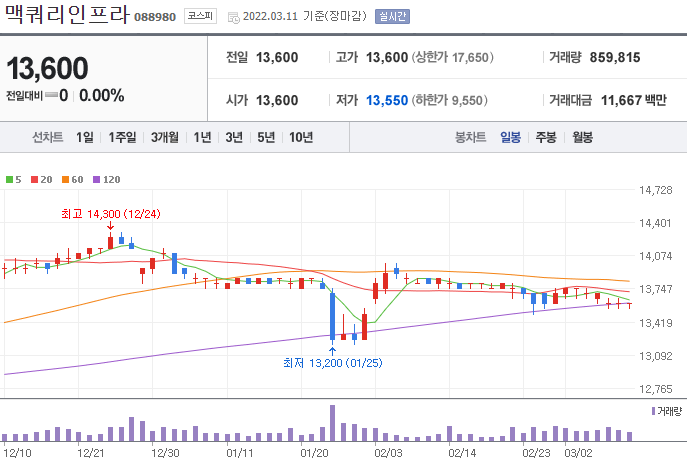Click the 0.00% change rate value
Viewport: 687px width, 462px height.
(x=102, y=95)
